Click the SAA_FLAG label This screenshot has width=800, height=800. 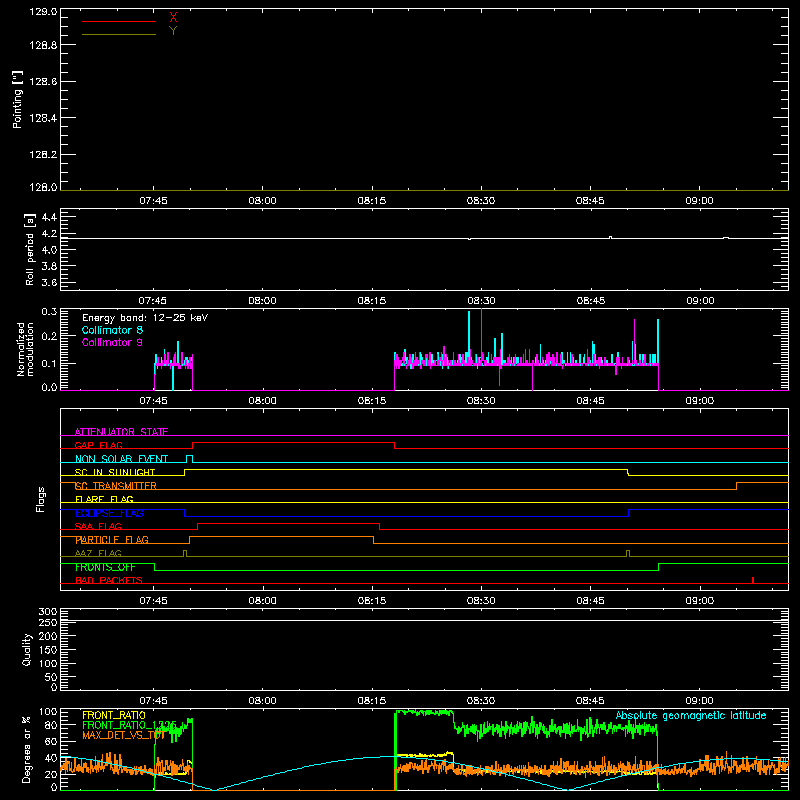point(98,526)
